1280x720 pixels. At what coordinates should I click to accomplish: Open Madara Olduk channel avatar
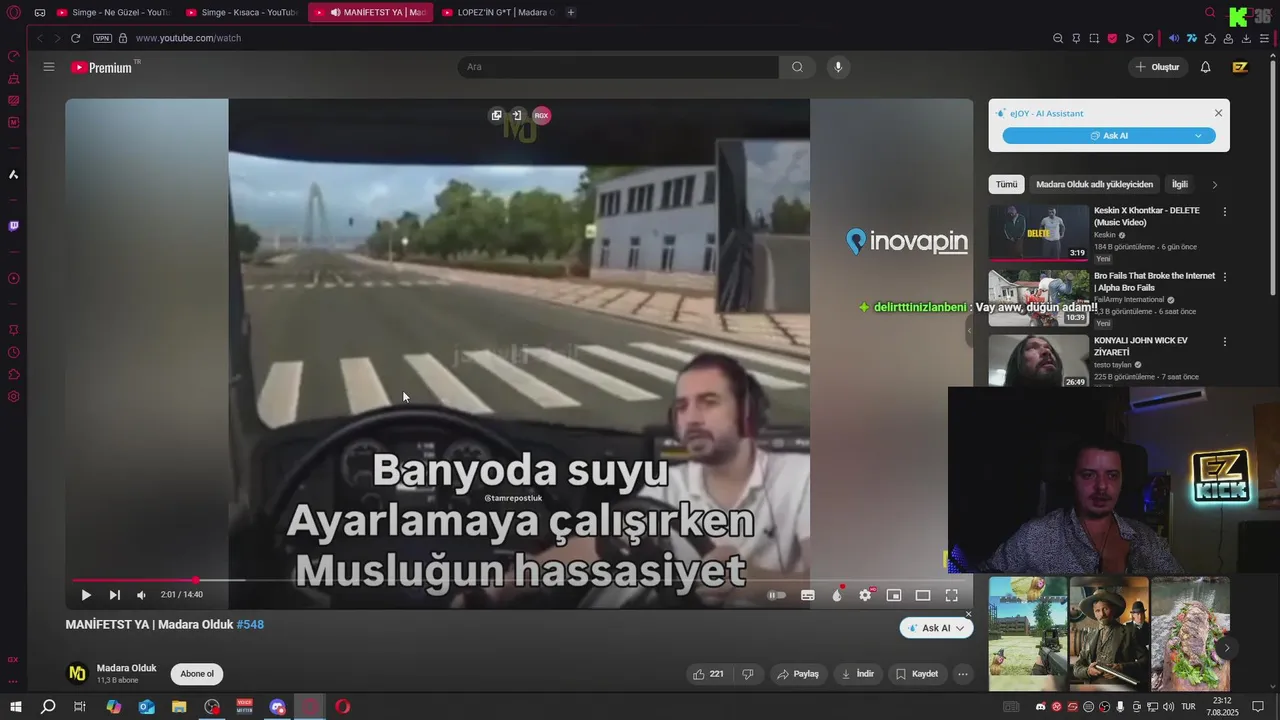coord(77,674)
